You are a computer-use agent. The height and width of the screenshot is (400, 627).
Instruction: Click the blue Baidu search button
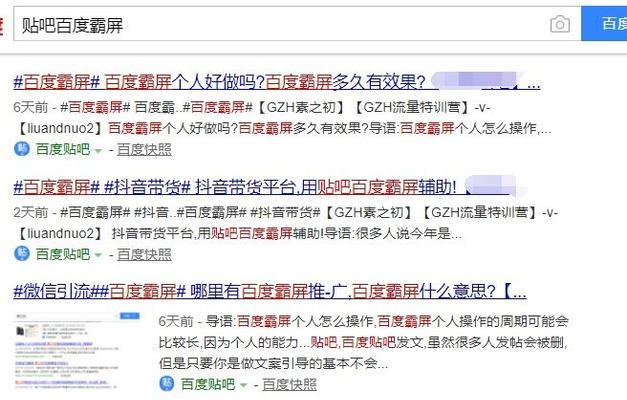tap(604, 24)
